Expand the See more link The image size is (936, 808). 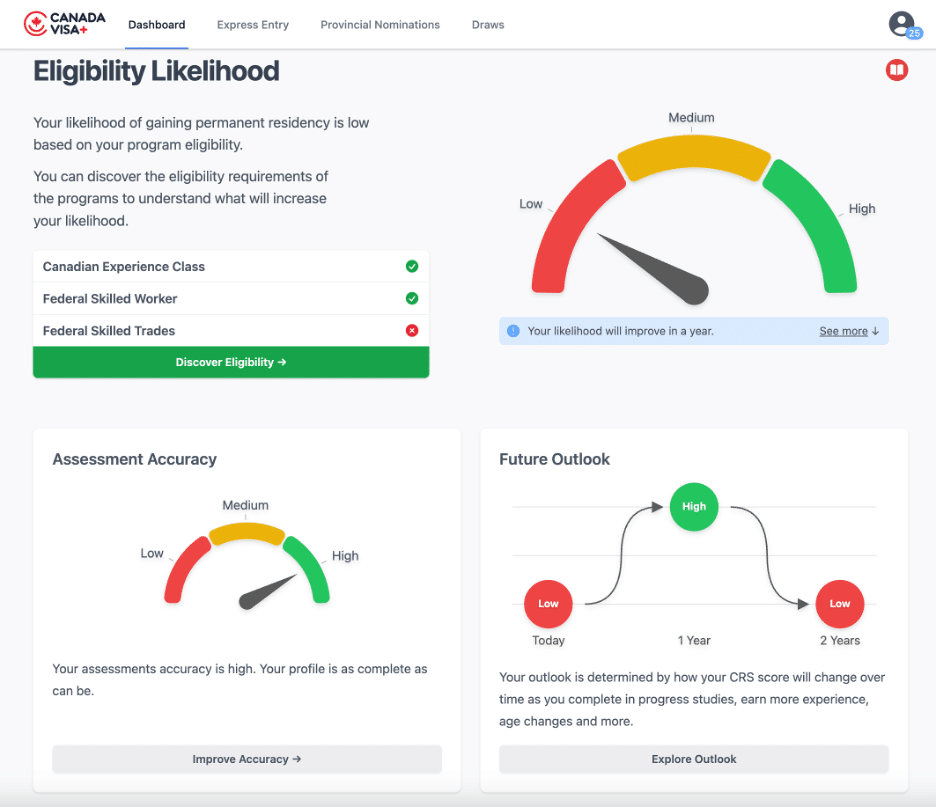pyautogui.click(x=848, y=331)
